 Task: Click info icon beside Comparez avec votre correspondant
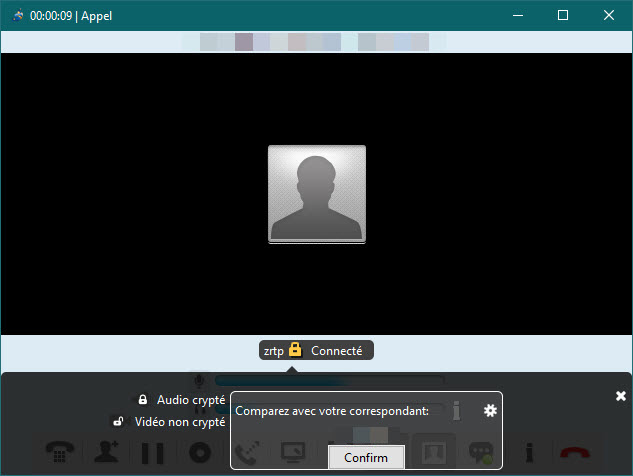click(456, 411)
